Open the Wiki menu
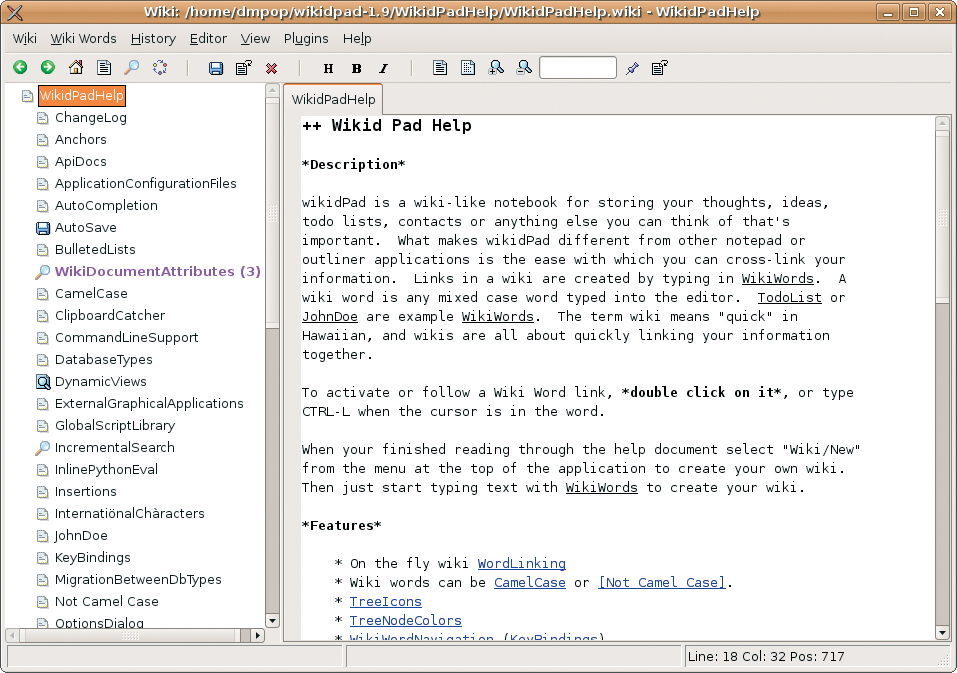Viewport: 957px width, 673px height. (24, 38)
